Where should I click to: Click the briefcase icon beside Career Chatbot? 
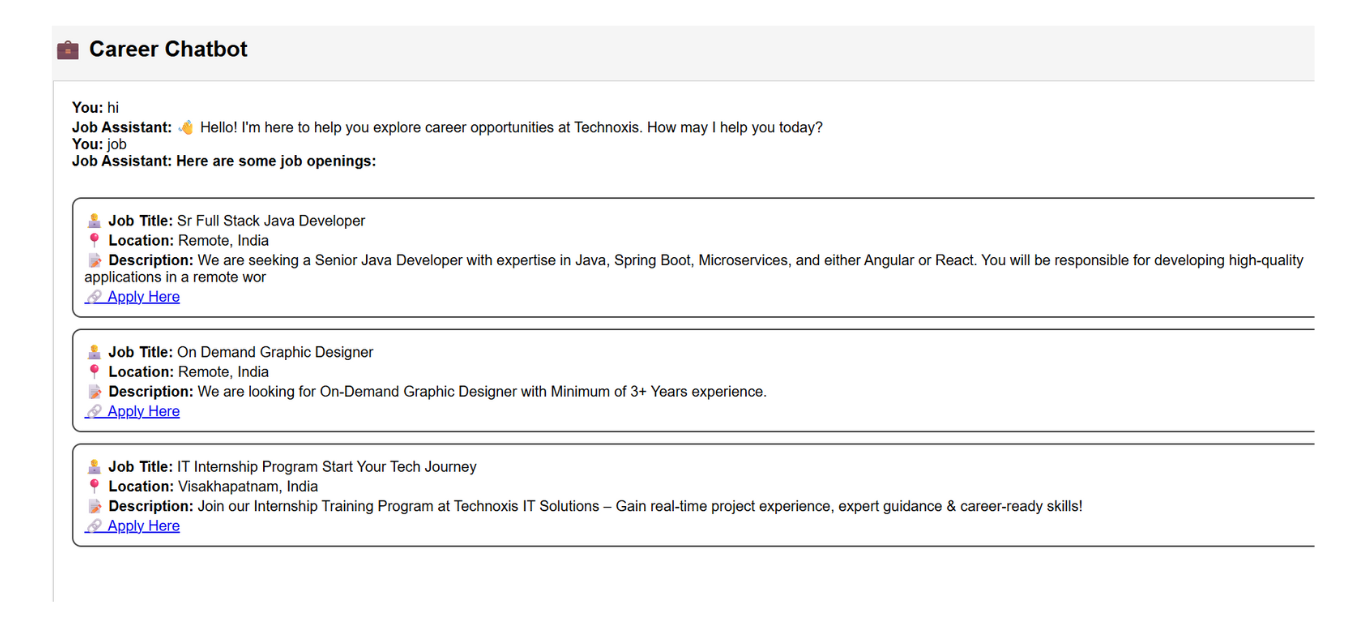tap(68, 50)
